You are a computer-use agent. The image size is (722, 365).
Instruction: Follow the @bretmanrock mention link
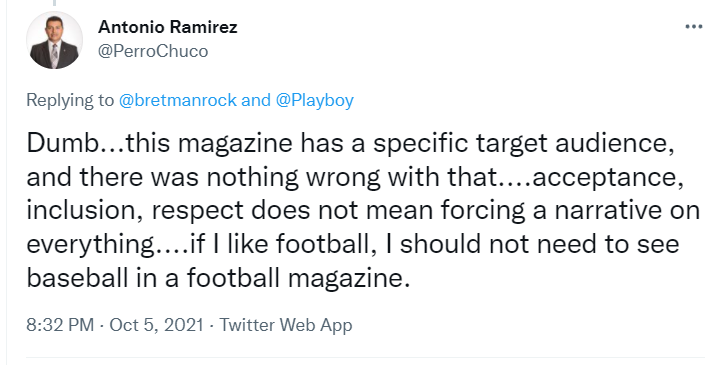[178, 100]
